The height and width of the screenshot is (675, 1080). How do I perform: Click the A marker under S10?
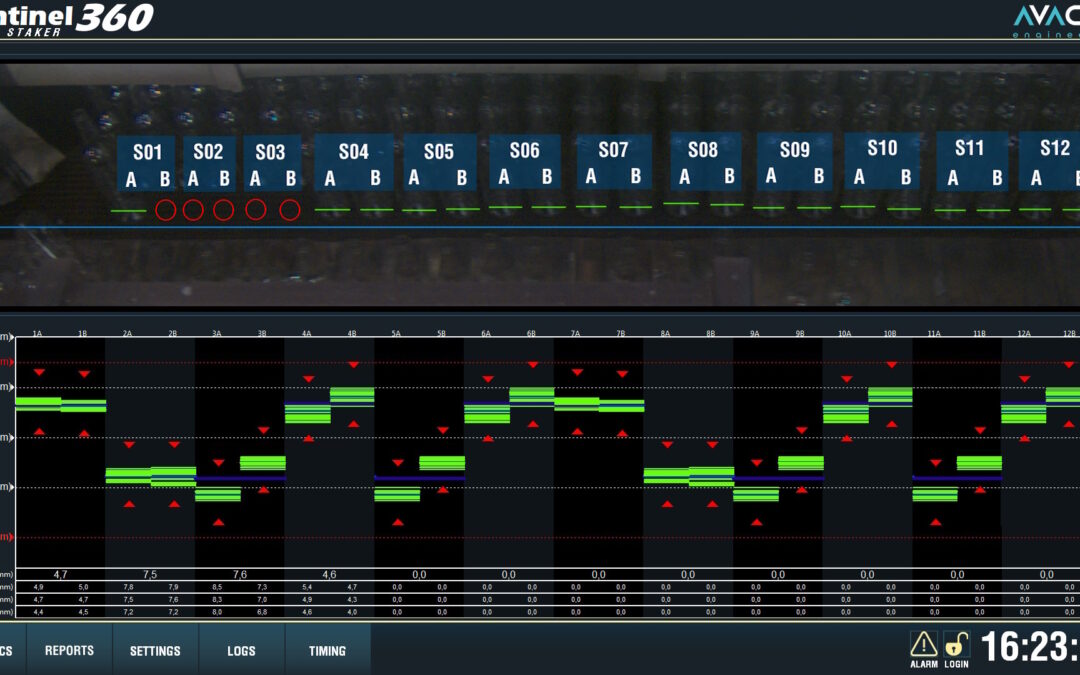pyautogui.click(x=859, y=177)
